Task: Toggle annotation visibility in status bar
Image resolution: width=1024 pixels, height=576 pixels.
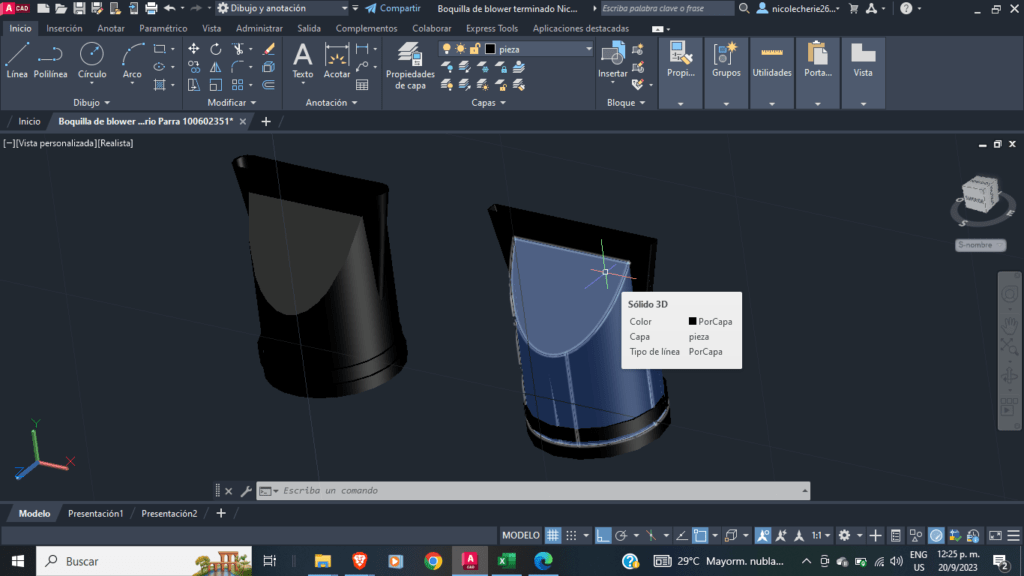Action: click(x=763, y=536)
